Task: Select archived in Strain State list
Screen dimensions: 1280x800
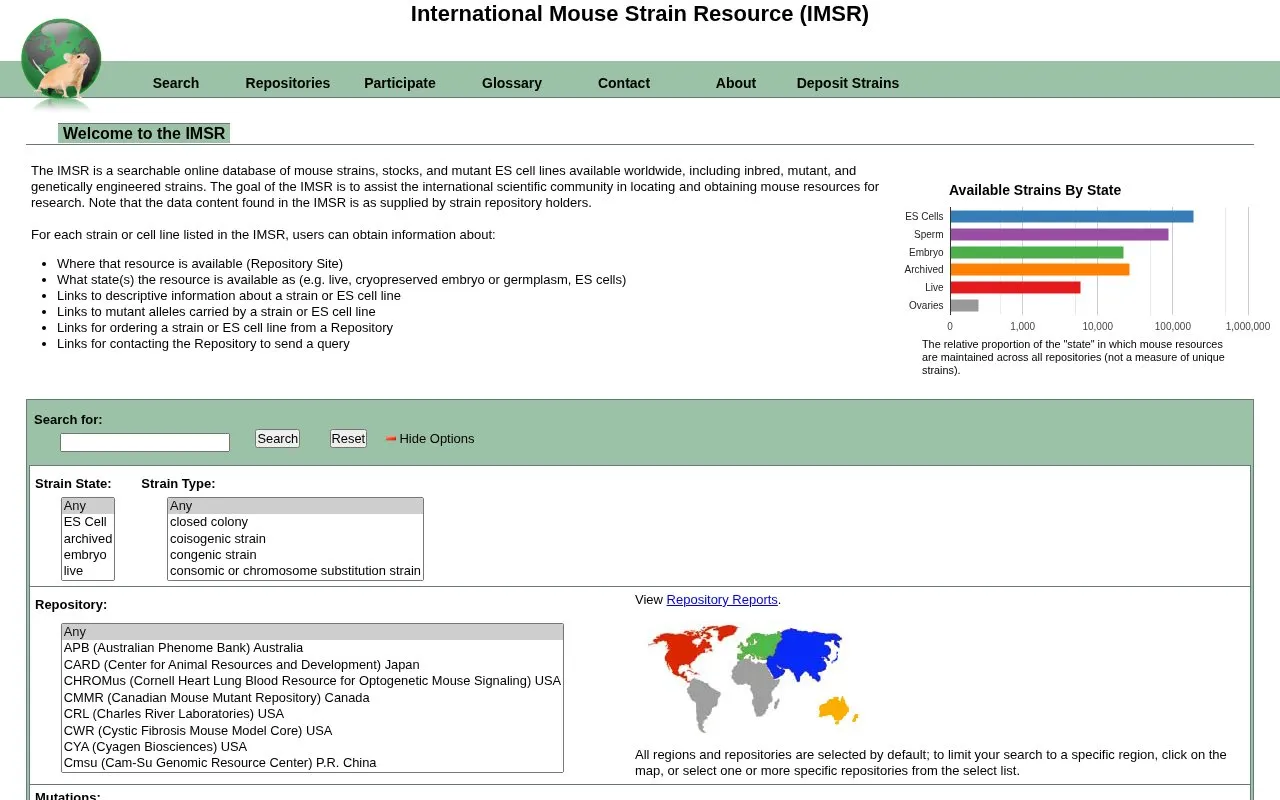Action: (x=88, y=539)
